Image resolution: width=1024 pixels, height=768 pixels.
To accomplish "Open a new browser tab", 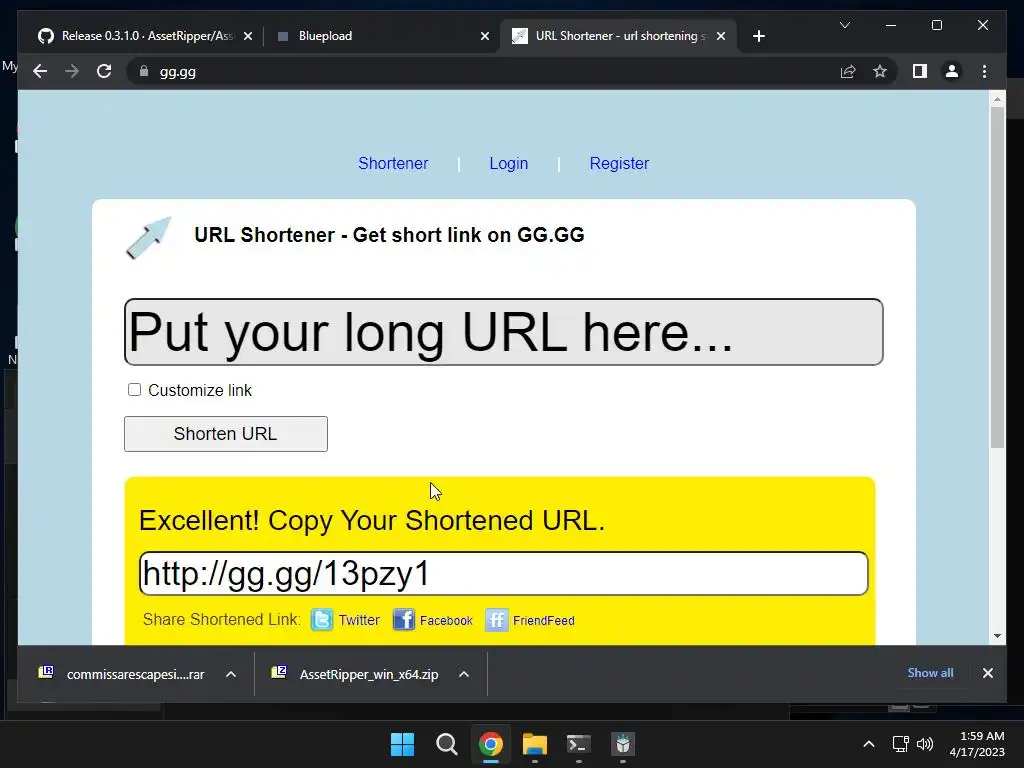I will [x=758, y=37].
